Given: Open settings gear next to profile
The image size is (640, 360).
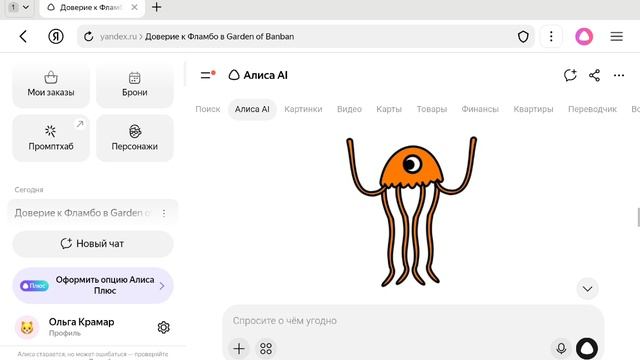Looking at the screenshot, I should (x=164, y=327).
